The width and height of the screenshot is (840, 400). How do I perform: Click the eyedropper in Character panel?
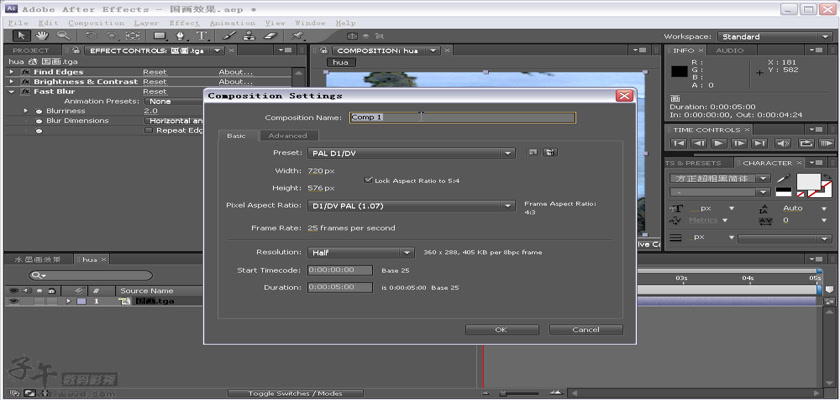tap(783, 178)
